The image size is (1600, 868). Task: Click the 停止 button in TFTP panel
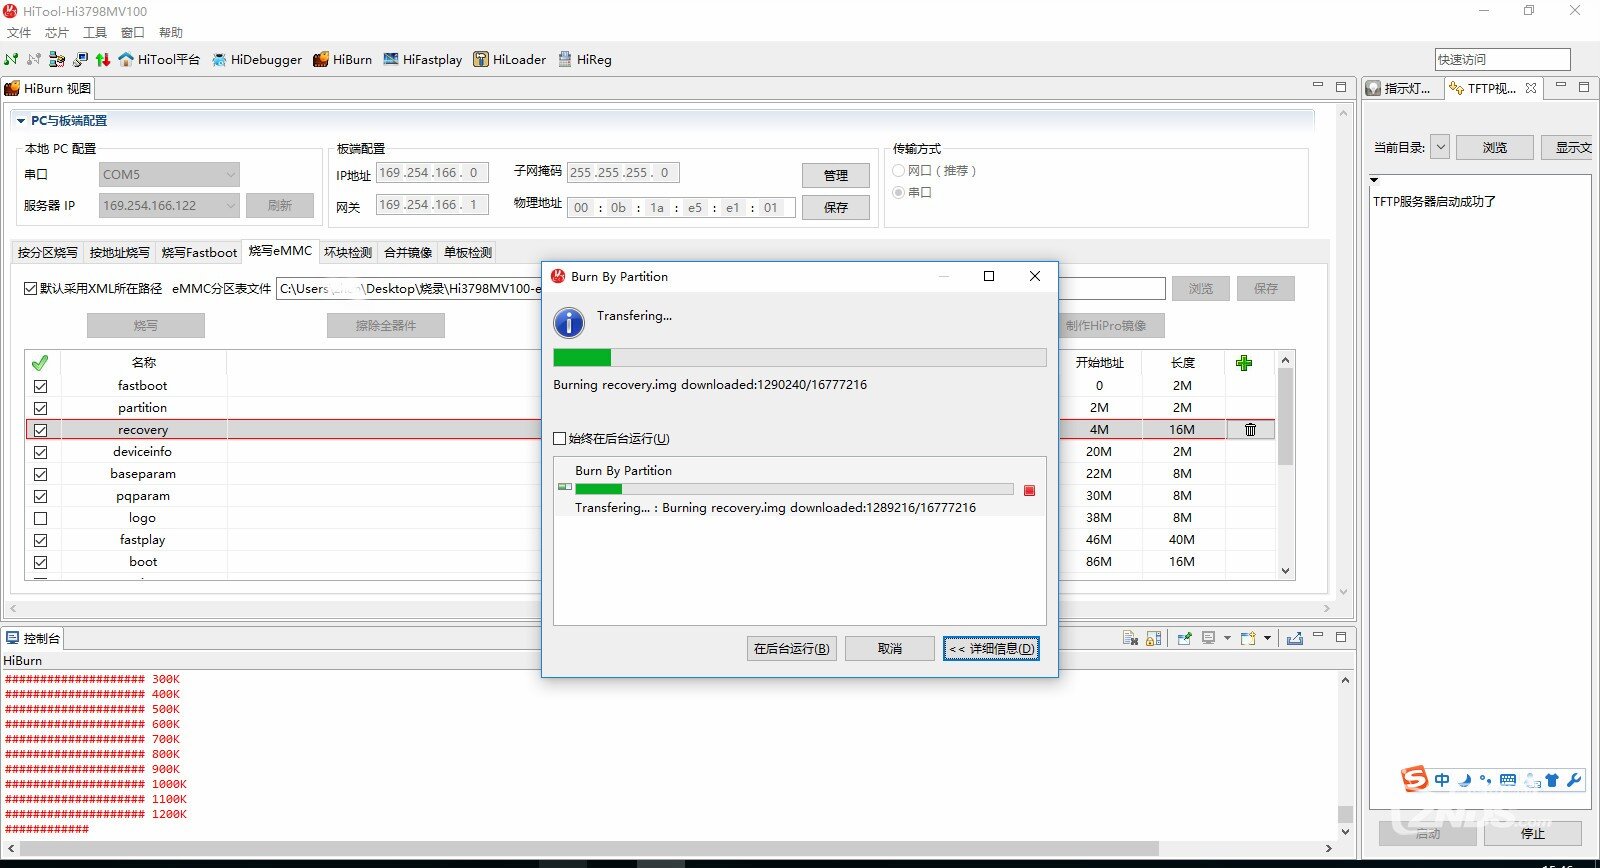point(1533,833)
